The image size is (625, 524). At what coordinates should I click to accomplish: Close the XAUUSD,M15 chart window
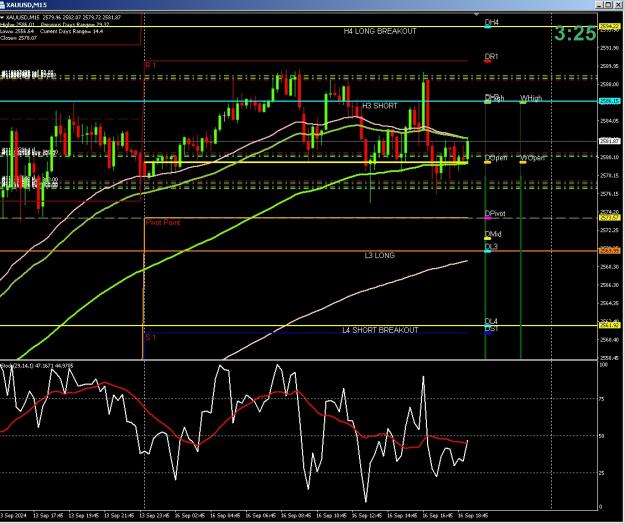(x=617, y=4)
